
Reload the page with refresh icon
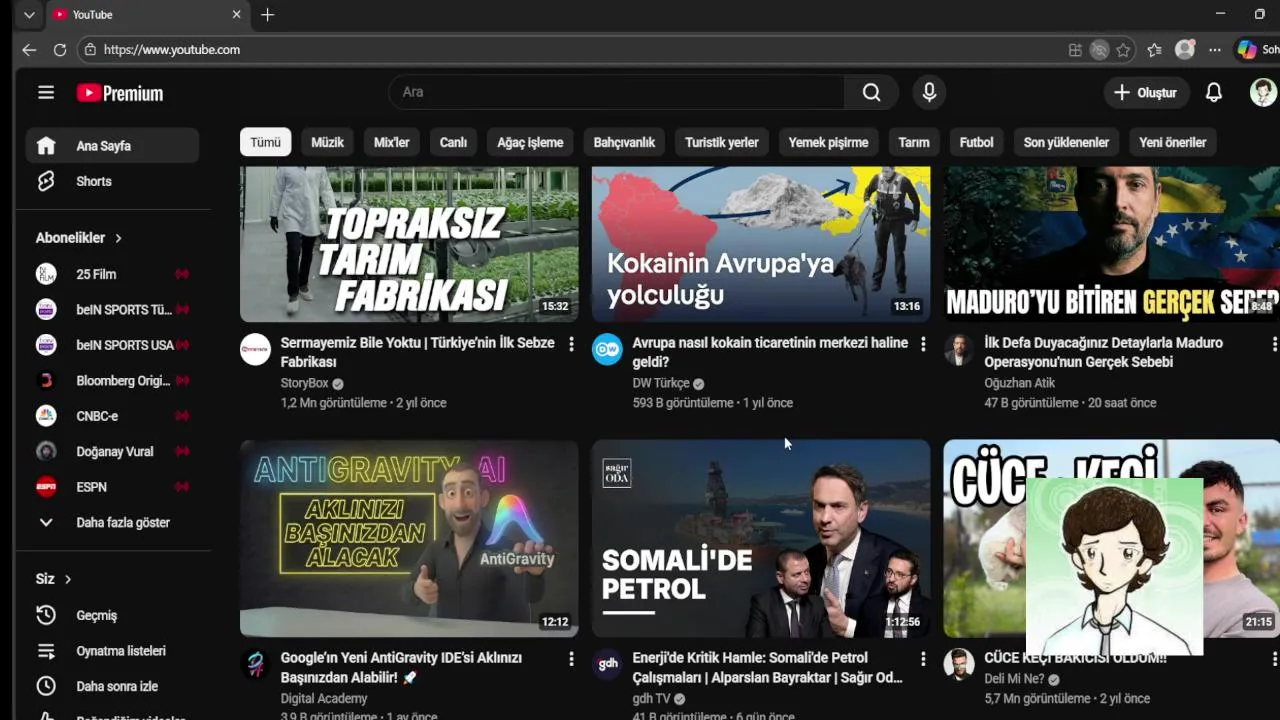coord(60,49)
